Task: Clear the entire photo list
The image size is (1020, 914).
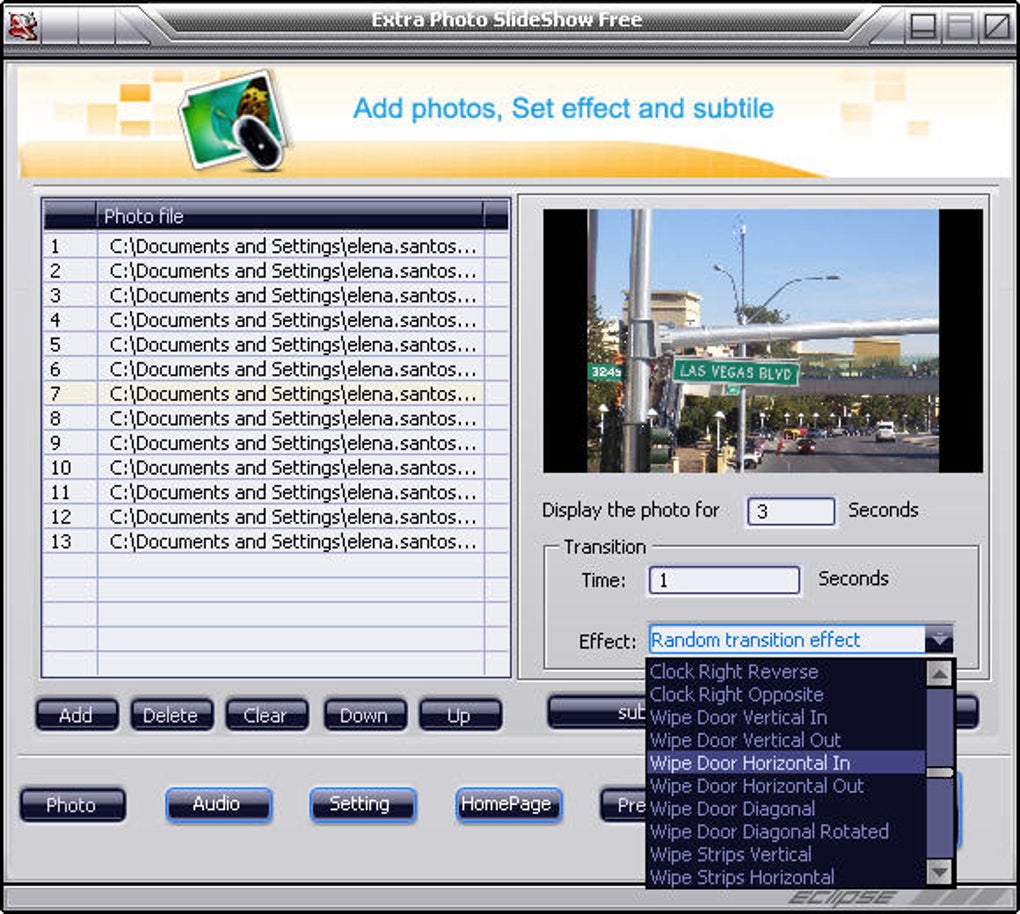Action: coord(266,715)
